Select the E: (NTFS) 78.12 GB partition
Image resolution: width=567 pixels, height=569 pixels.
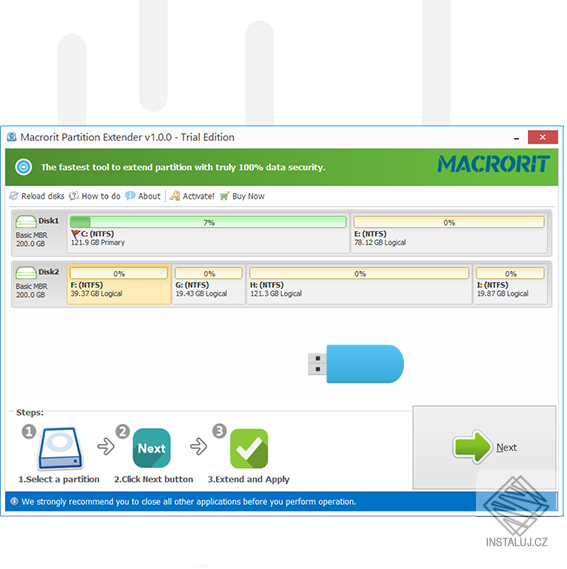point(449,233)
